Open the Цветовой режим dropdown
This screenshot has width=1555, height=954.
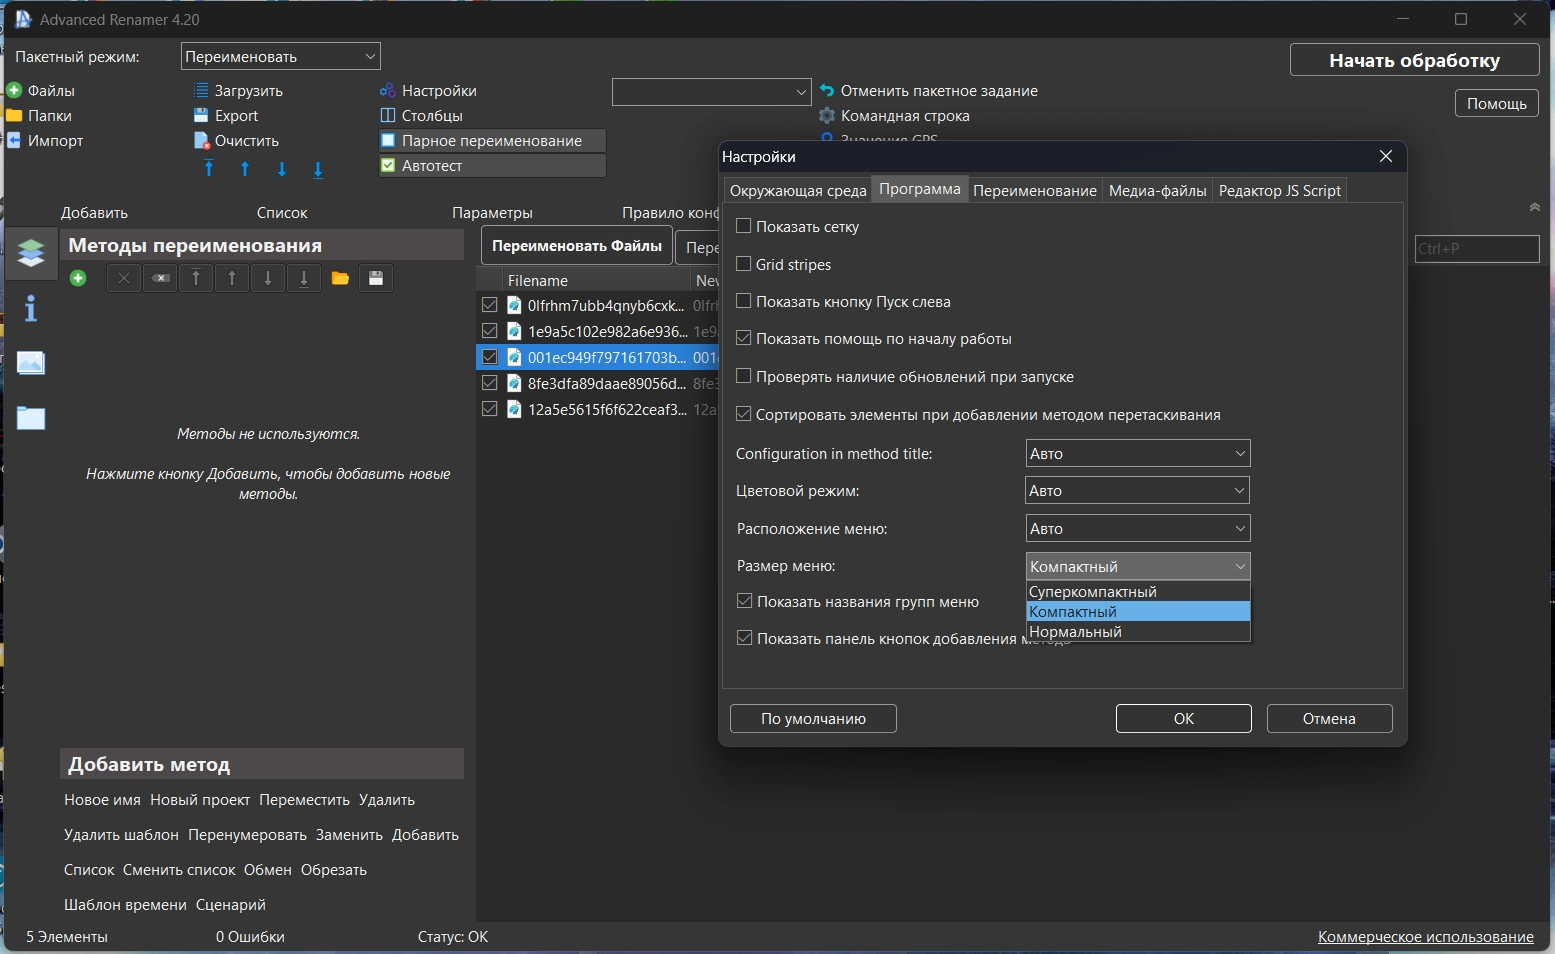click(1137, 491)
